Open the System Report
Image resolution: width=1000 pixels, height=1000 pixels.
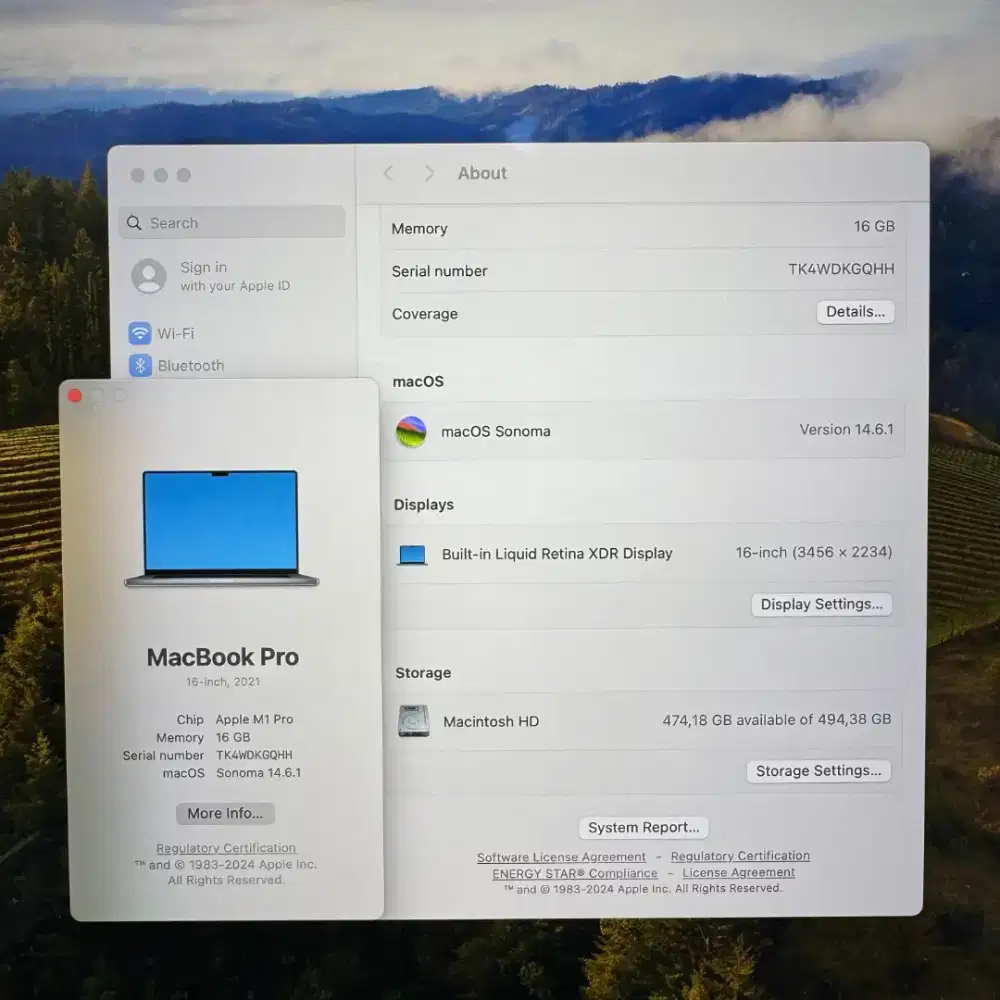(x=643, y=827)
